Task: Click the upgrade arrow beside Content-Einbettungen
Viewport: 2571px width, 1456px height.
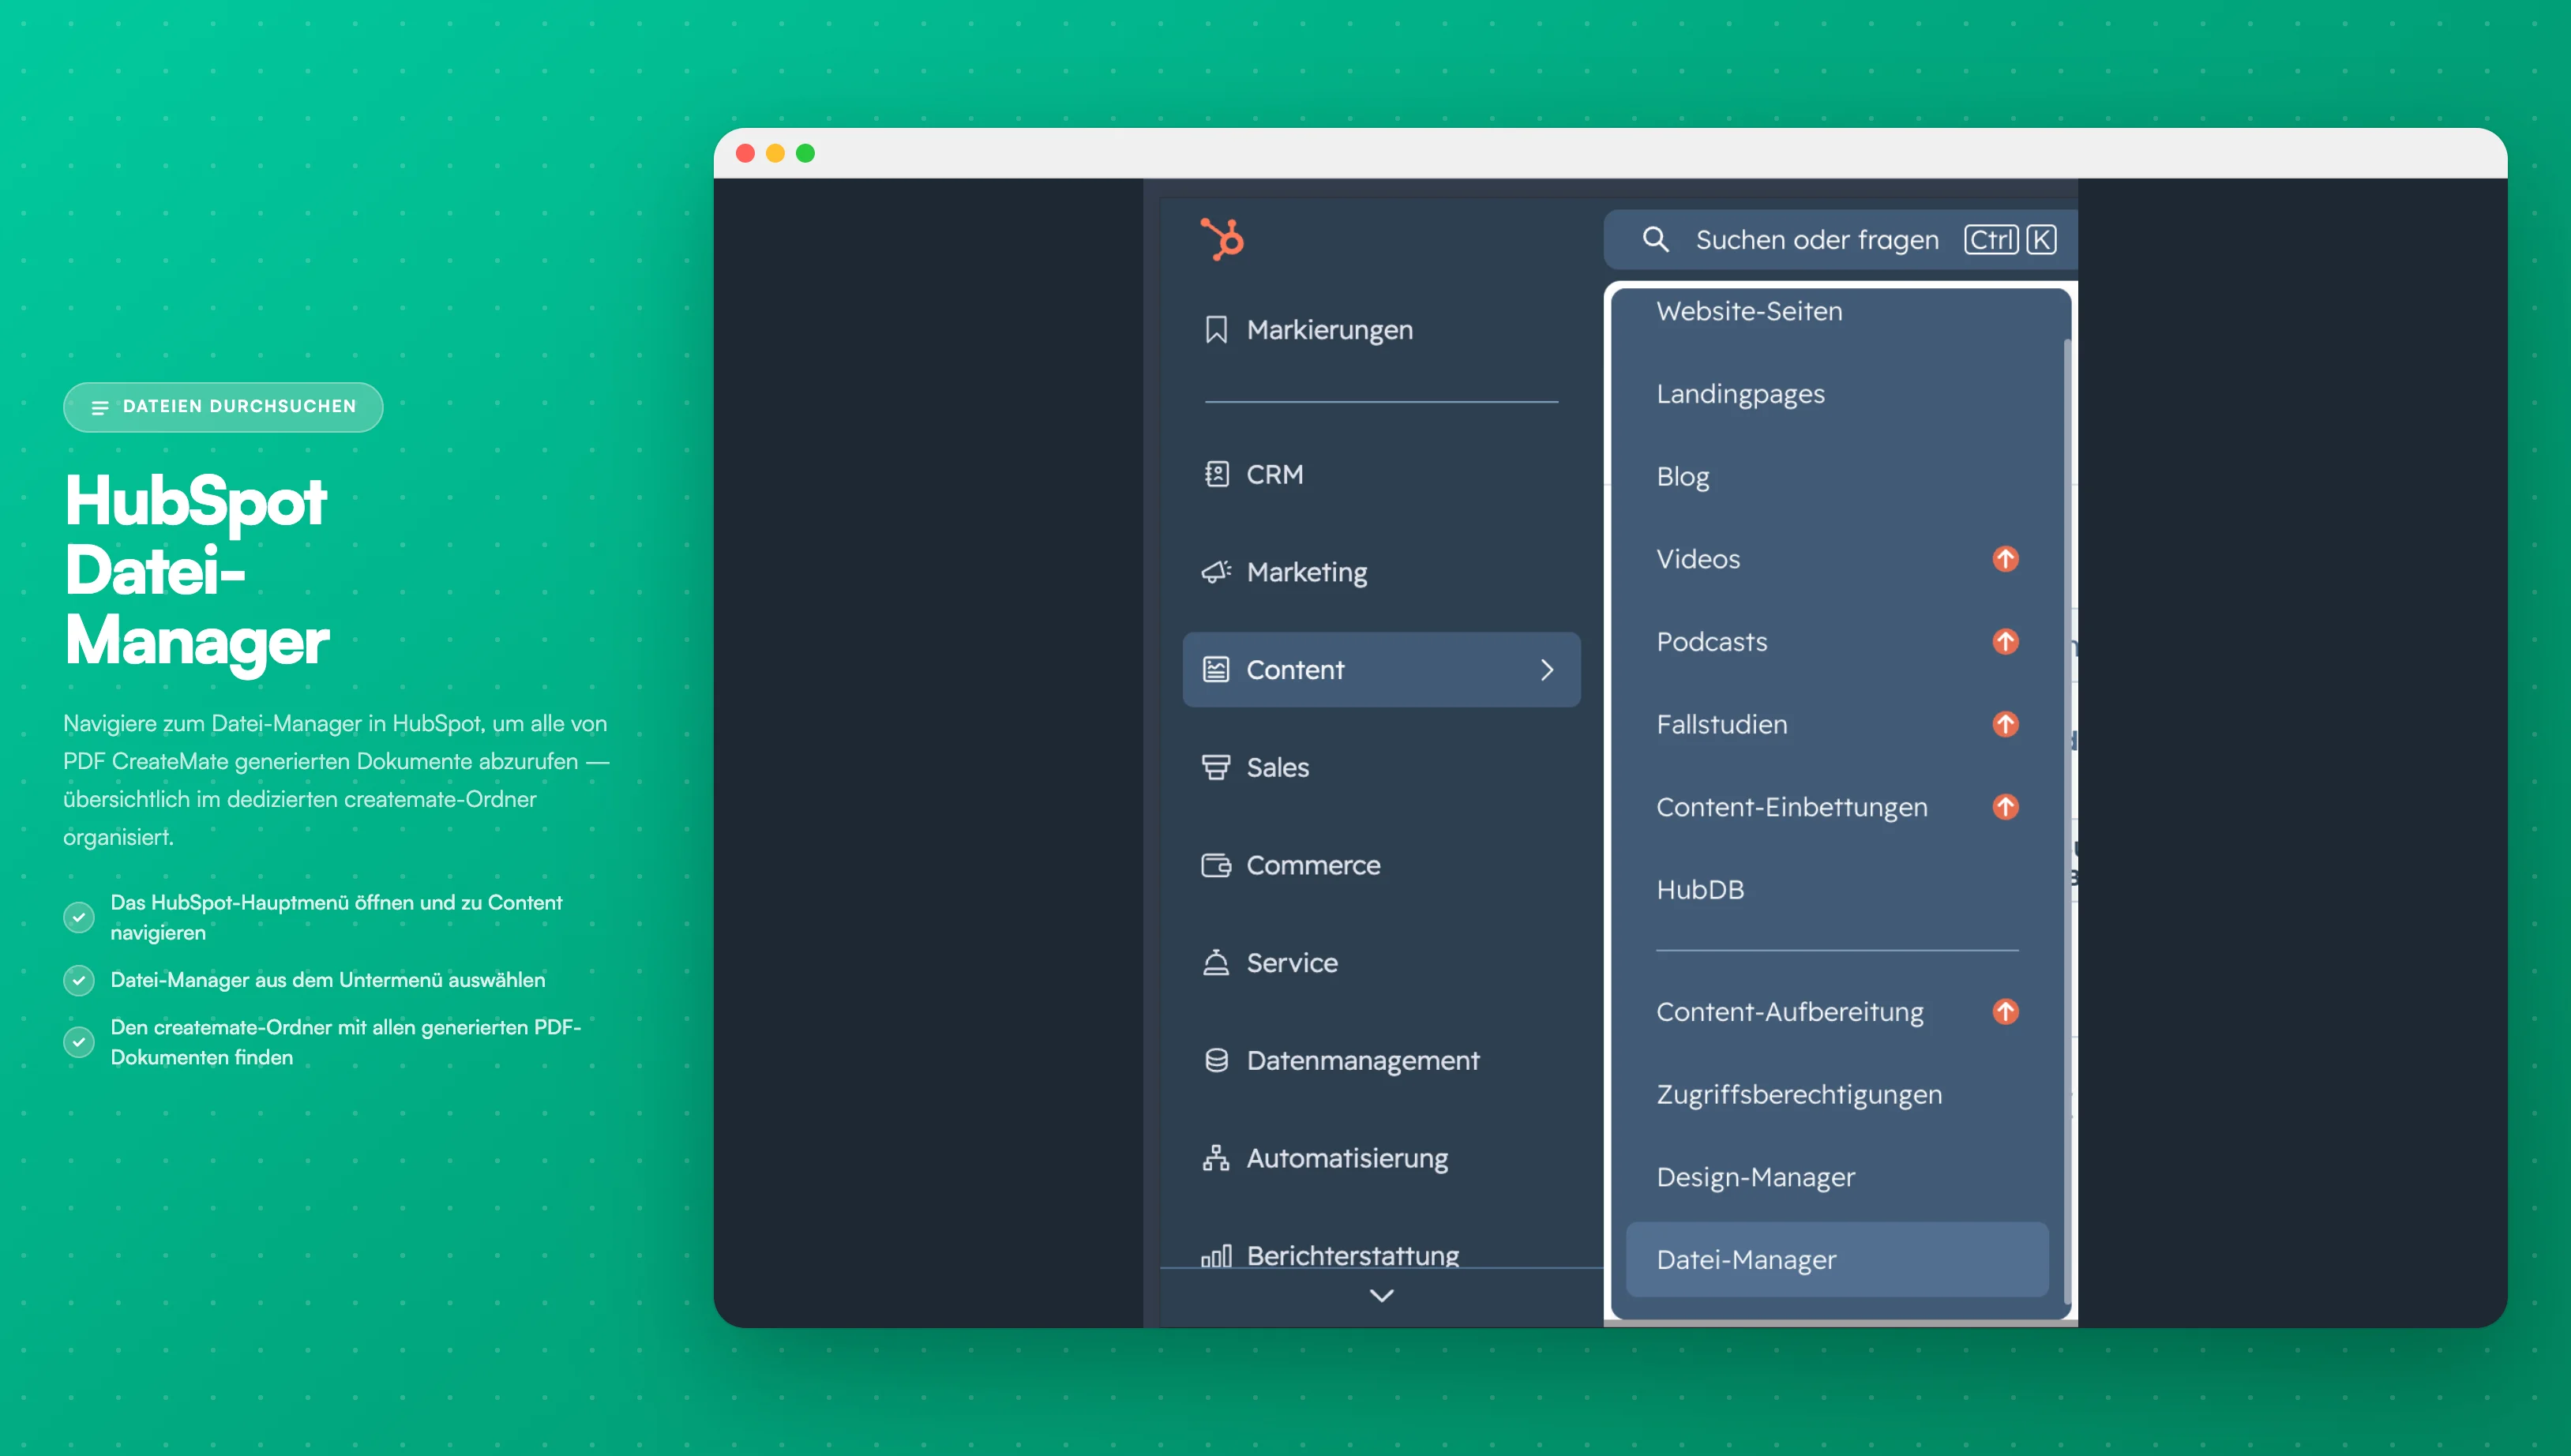Action: 2005,807
